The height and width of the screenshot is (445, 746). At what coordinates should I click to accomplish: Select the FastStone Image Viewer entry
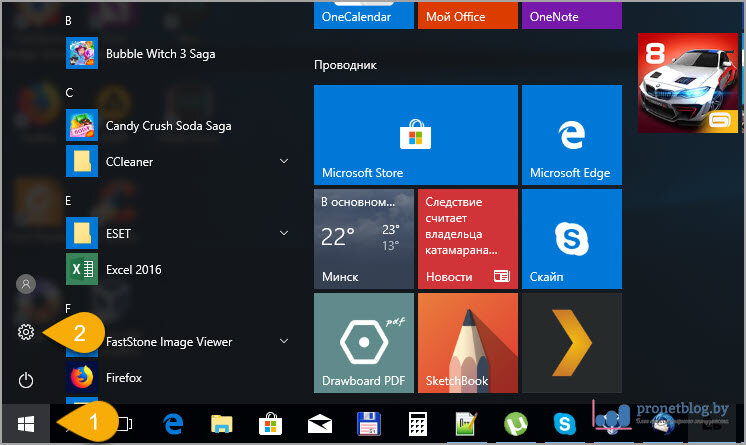click(178, 341)
